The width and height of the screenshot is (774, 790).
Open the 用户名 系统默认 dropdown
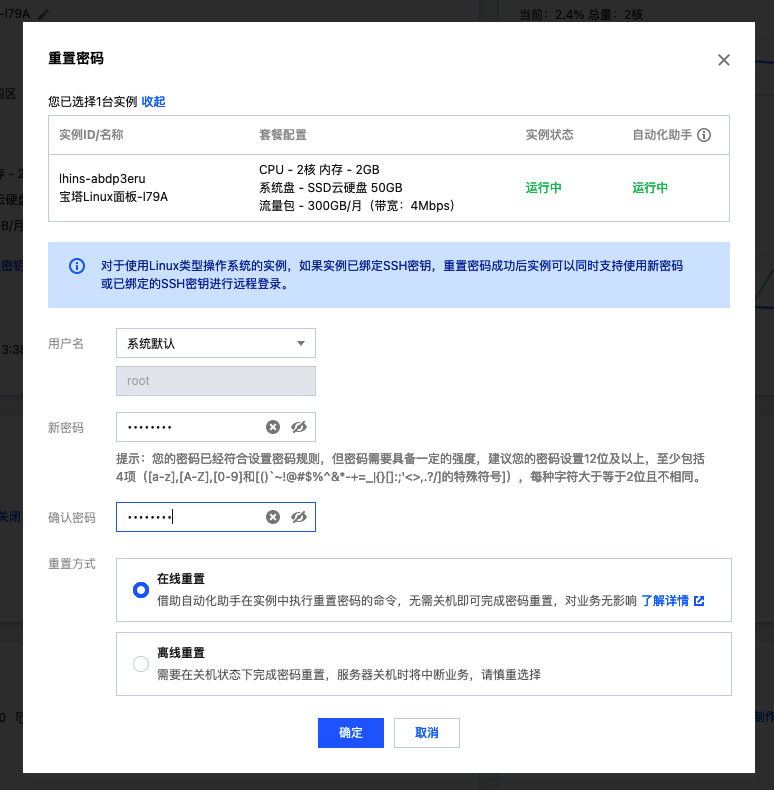(216, 343)
